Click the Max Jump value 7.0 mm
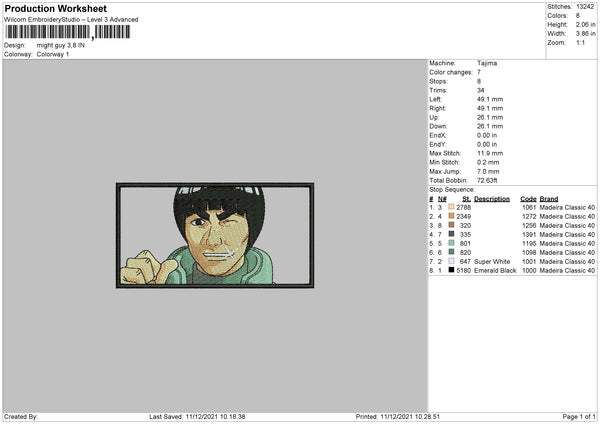This screenshot has height=424, width=600. 488,171
